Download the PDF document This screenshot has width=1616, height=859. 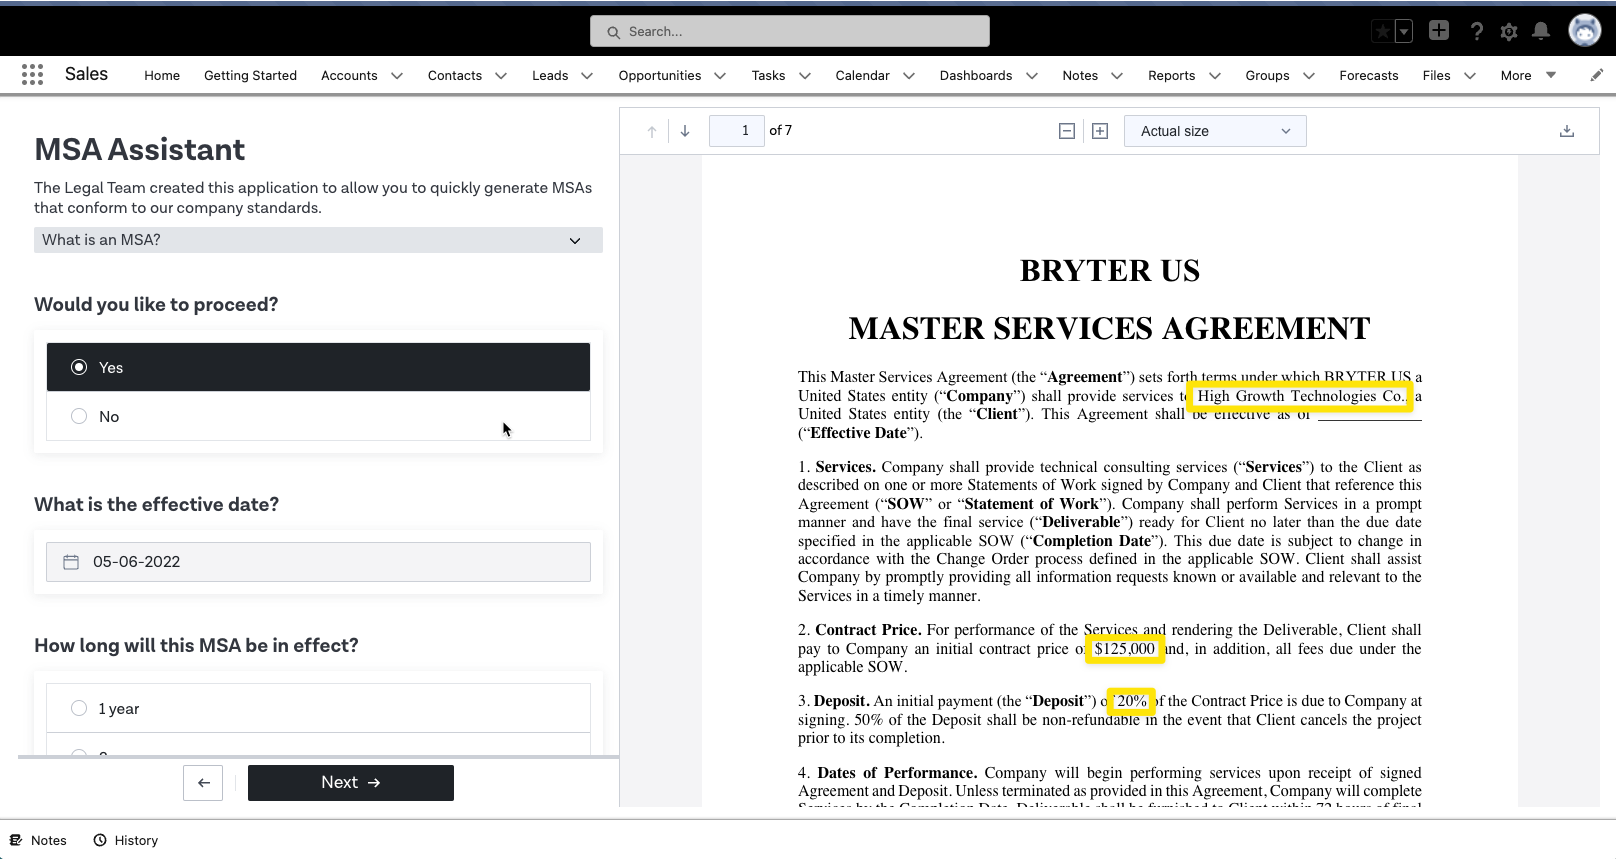tap(1567, 131)
